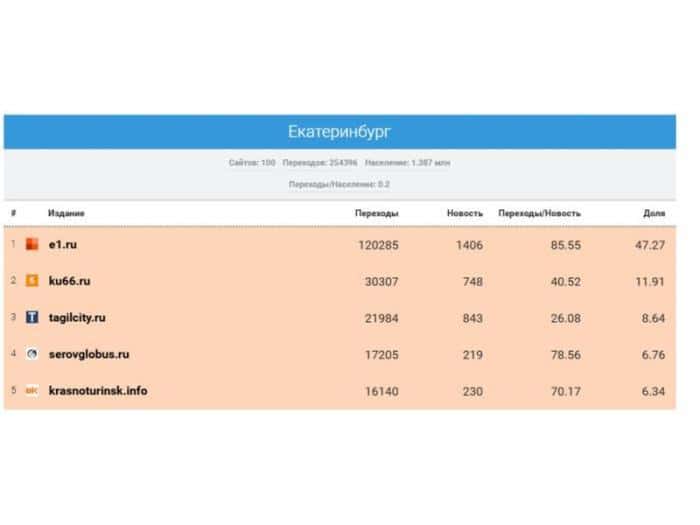
Task: Click the Сайтов: 100 statistic
Action: pyautogui.click(x=252, y=162)
